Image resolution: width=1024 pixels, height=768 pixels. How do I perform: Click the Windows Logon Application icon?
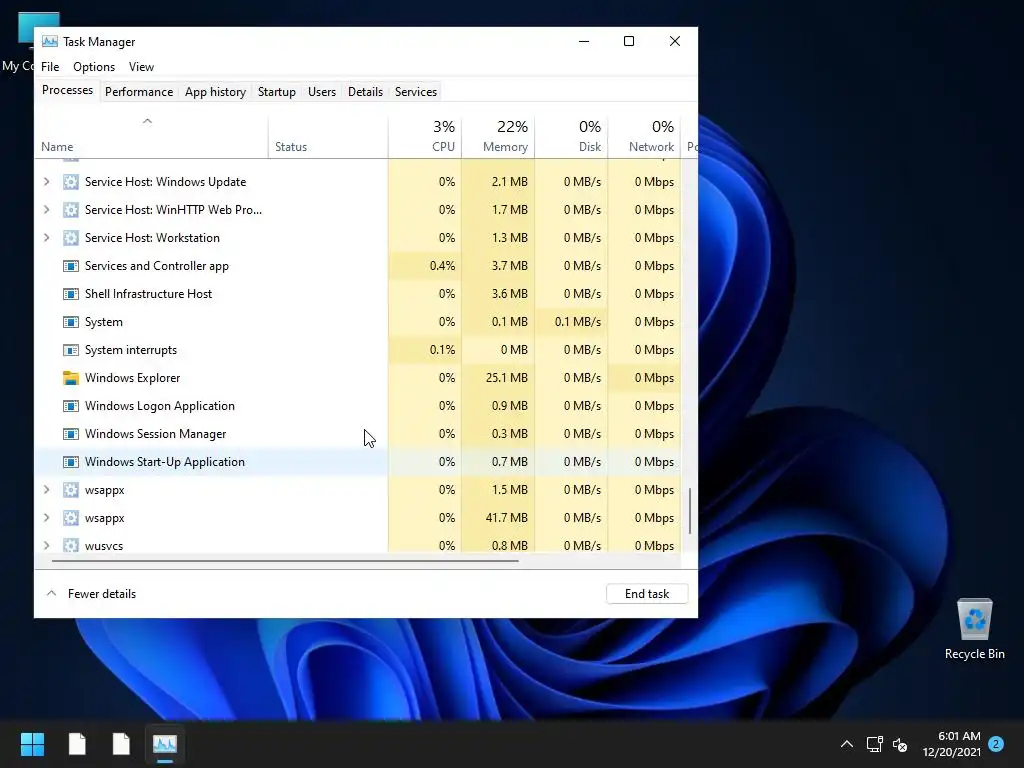point(71,406)
